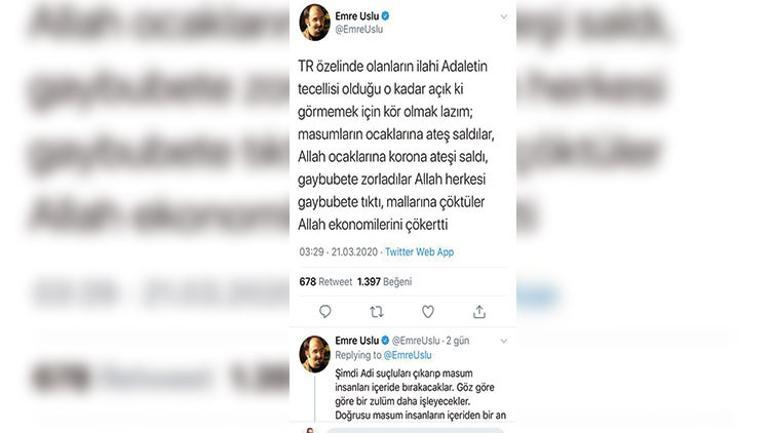Open reply tweet profile avatar
The height and width of the screenshot is (433, 770).
[x=315, y=354]
